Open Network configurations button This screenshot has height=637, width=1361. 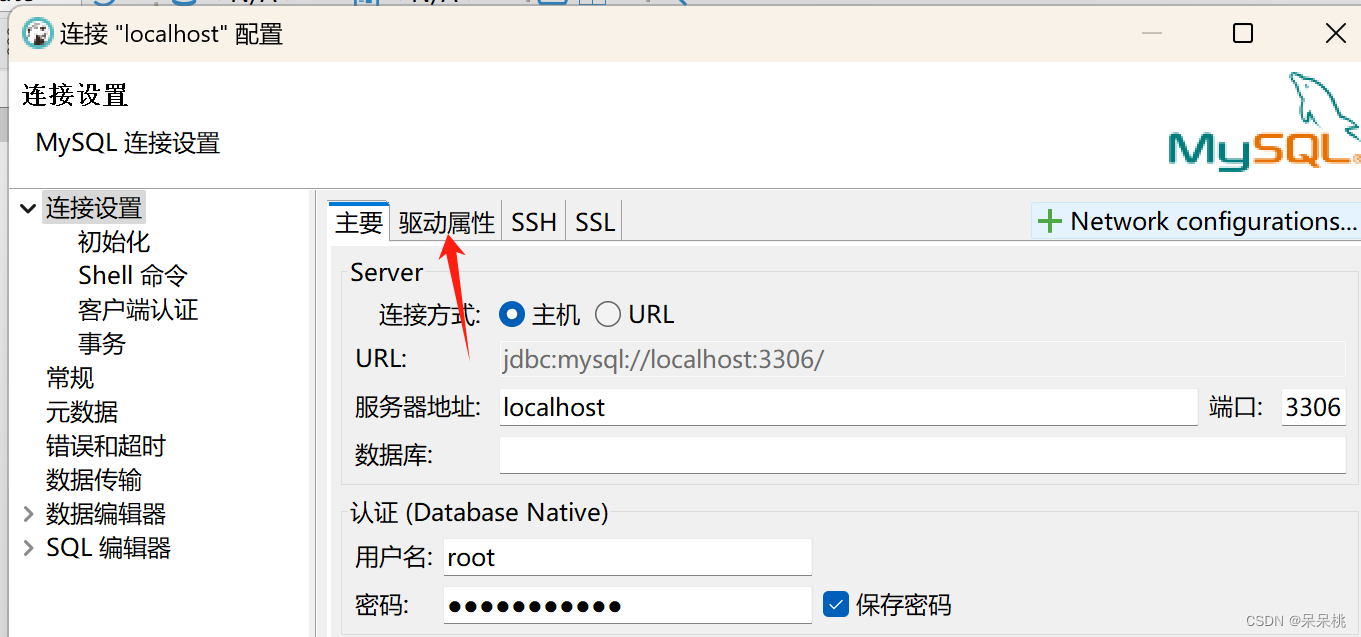(x=1196, y=221)
